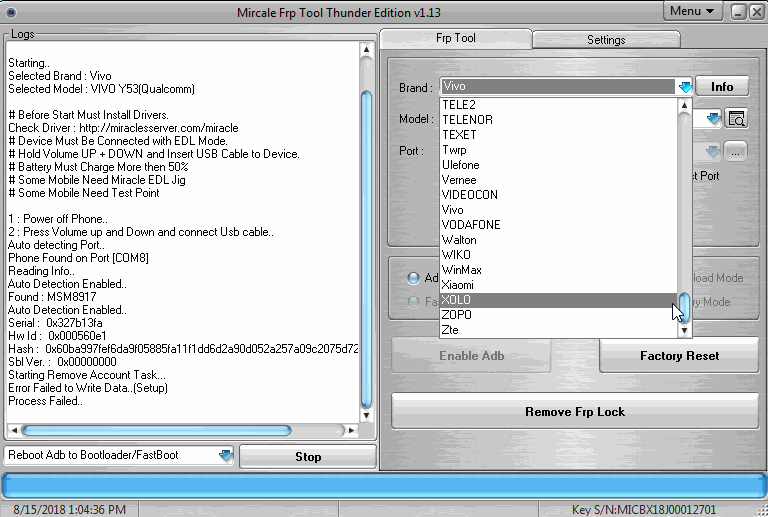Screen dimensions: 768x517
Task: Click the 'Error Failed to Write Data' log line
Action: 88,388
